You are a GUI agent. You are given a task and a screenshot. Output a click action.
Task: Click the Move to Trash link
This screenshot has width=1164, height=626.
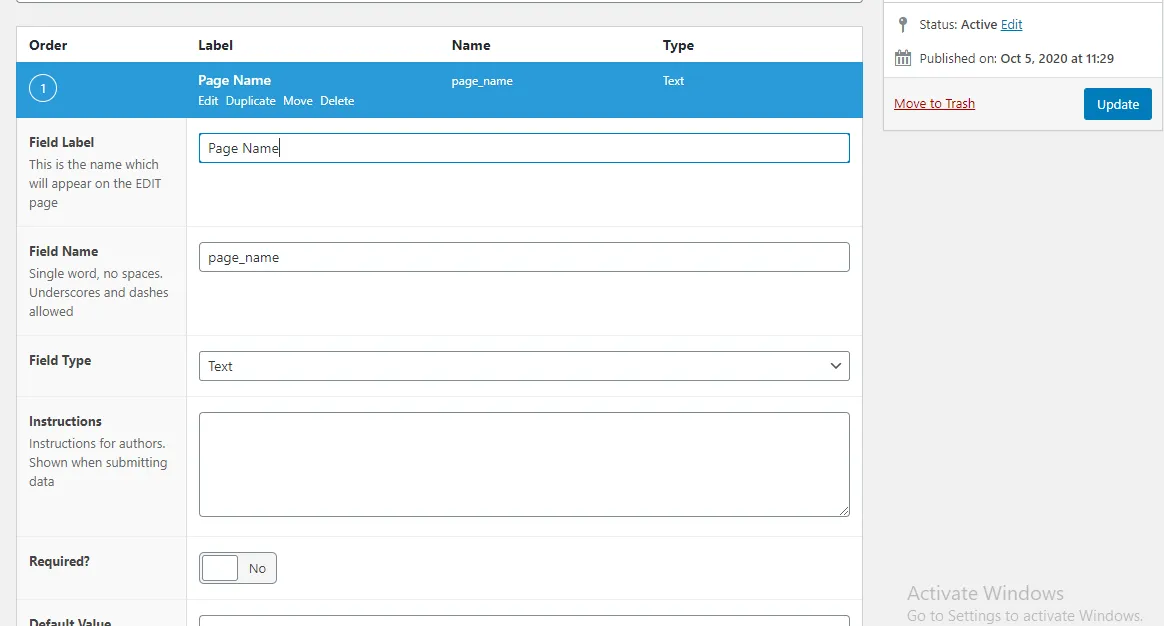pyautogui.click(x=933, y=103)
